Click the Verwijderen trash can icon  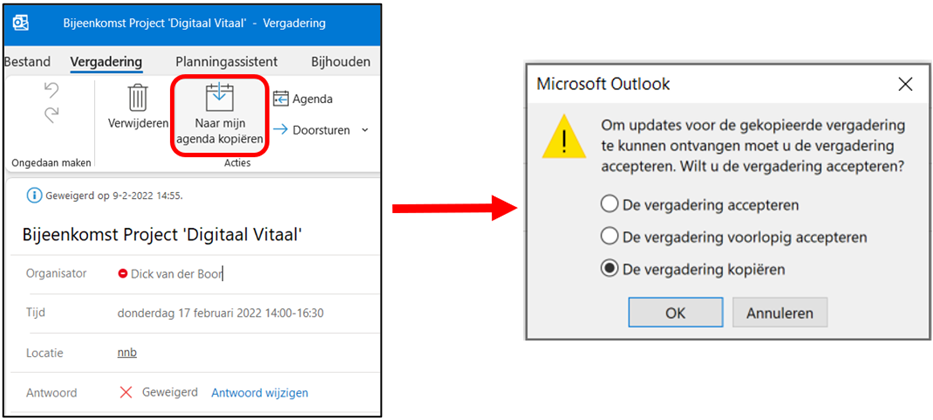coord(138,98)
